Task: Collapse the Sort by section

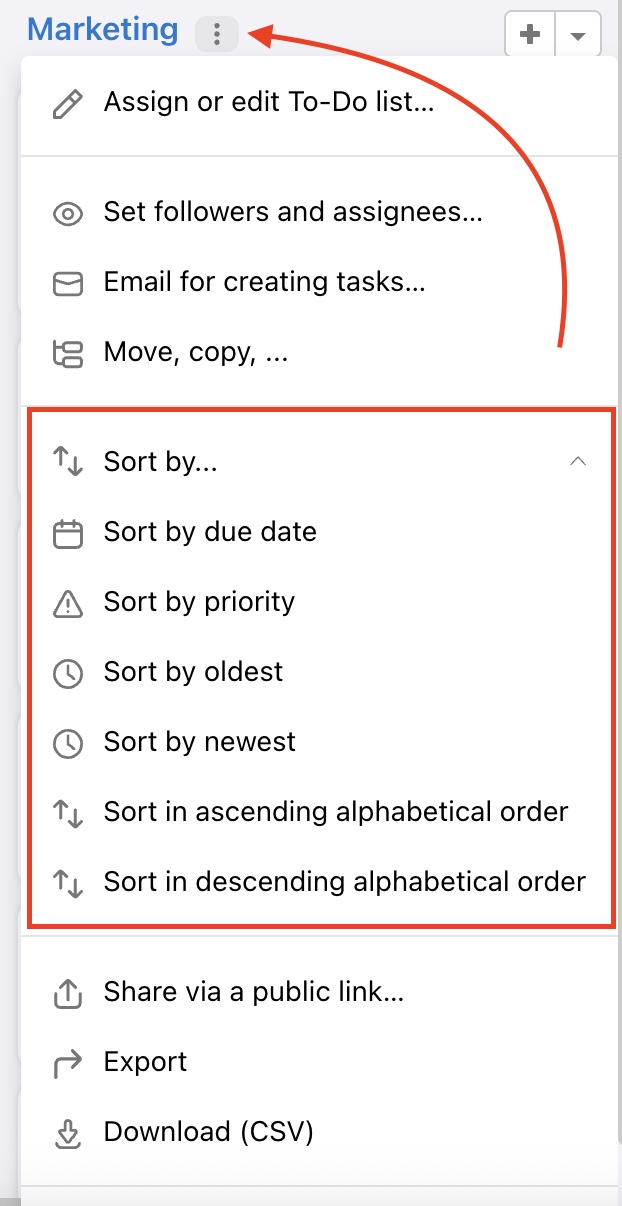Action: (578, 462)
